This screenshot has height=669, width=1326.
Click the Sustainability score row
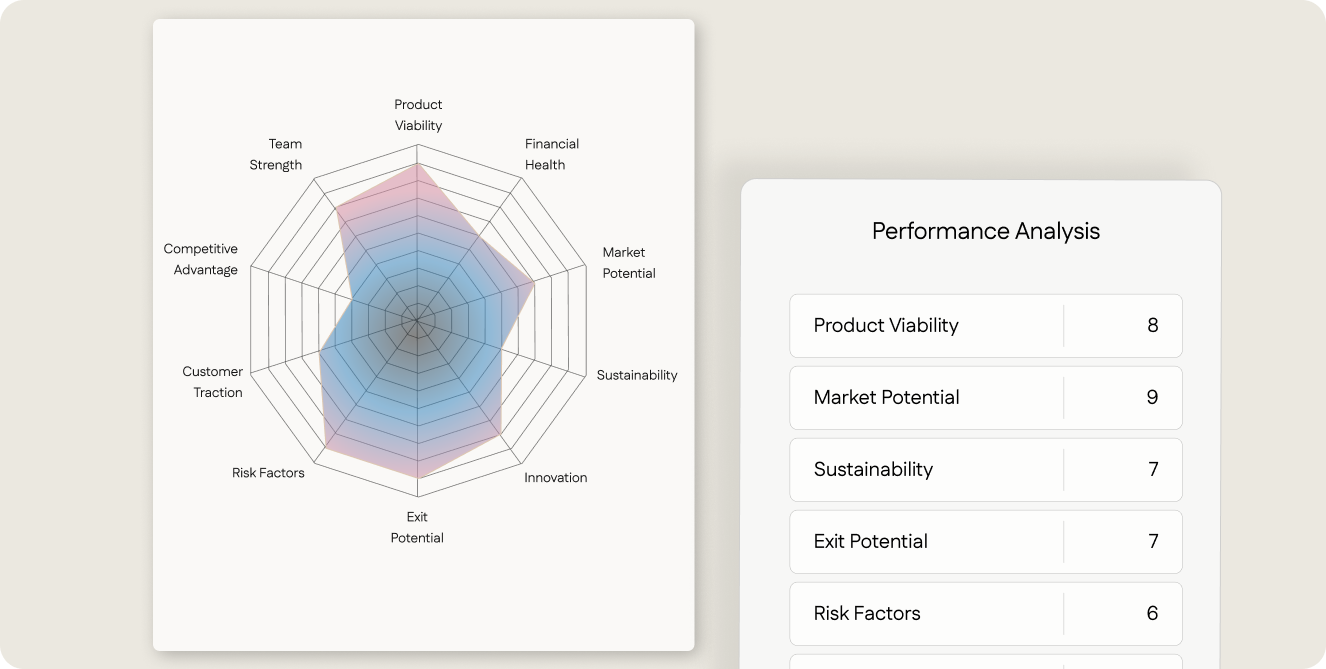pos(985,469)
